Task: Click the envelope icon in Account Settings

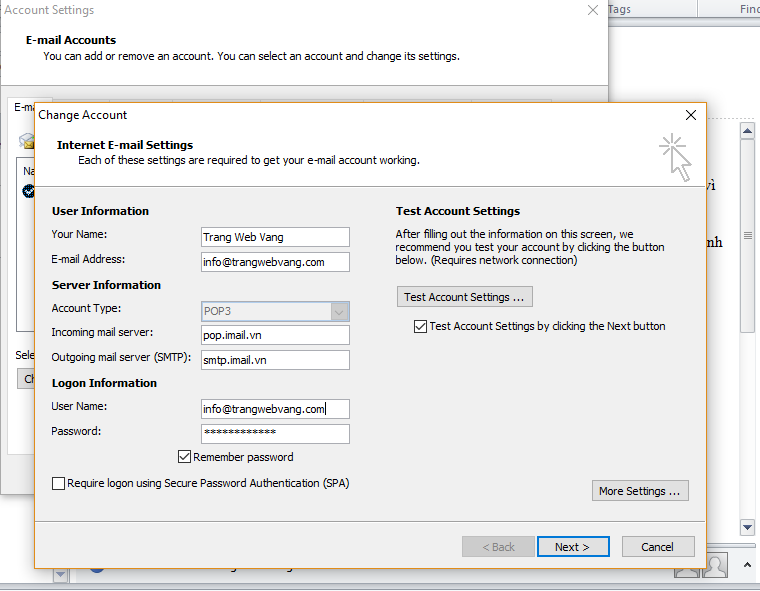Action: tap(26, 141)
